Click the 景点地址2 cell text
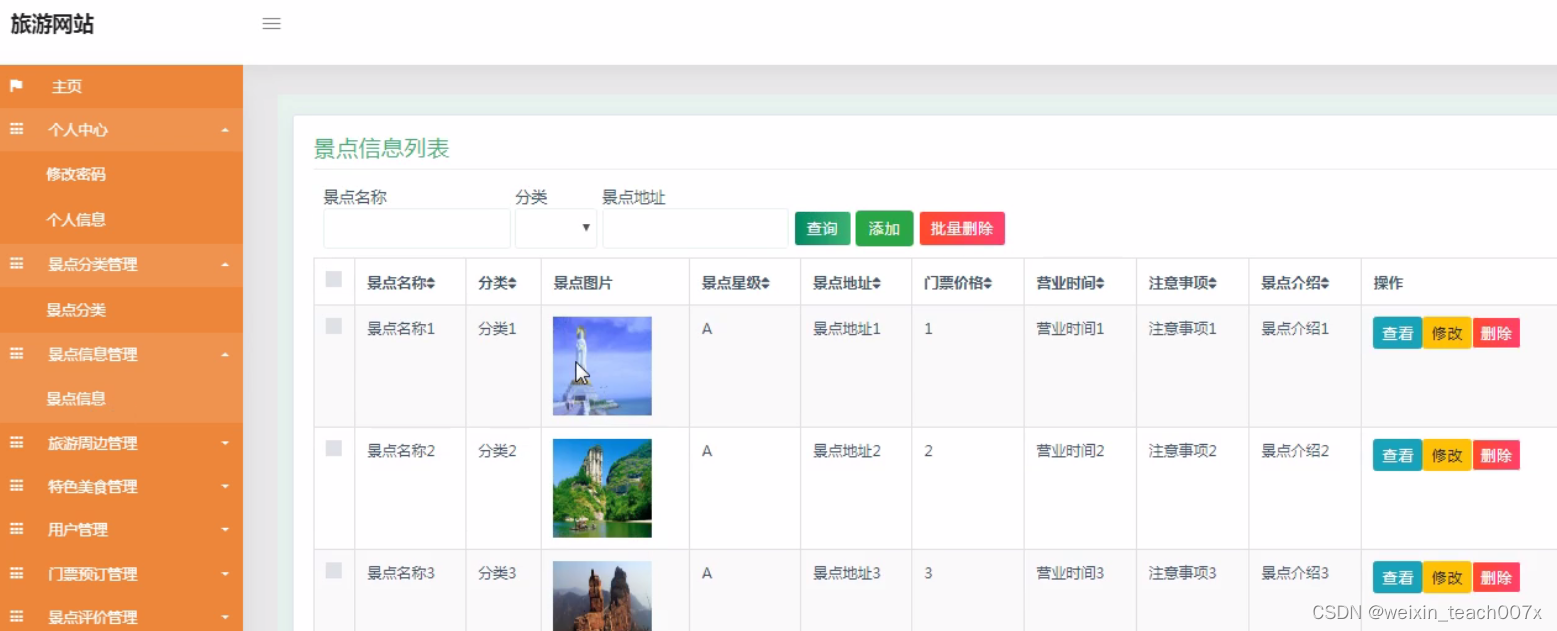1557x631 pixels. click(x=847, y=451)
